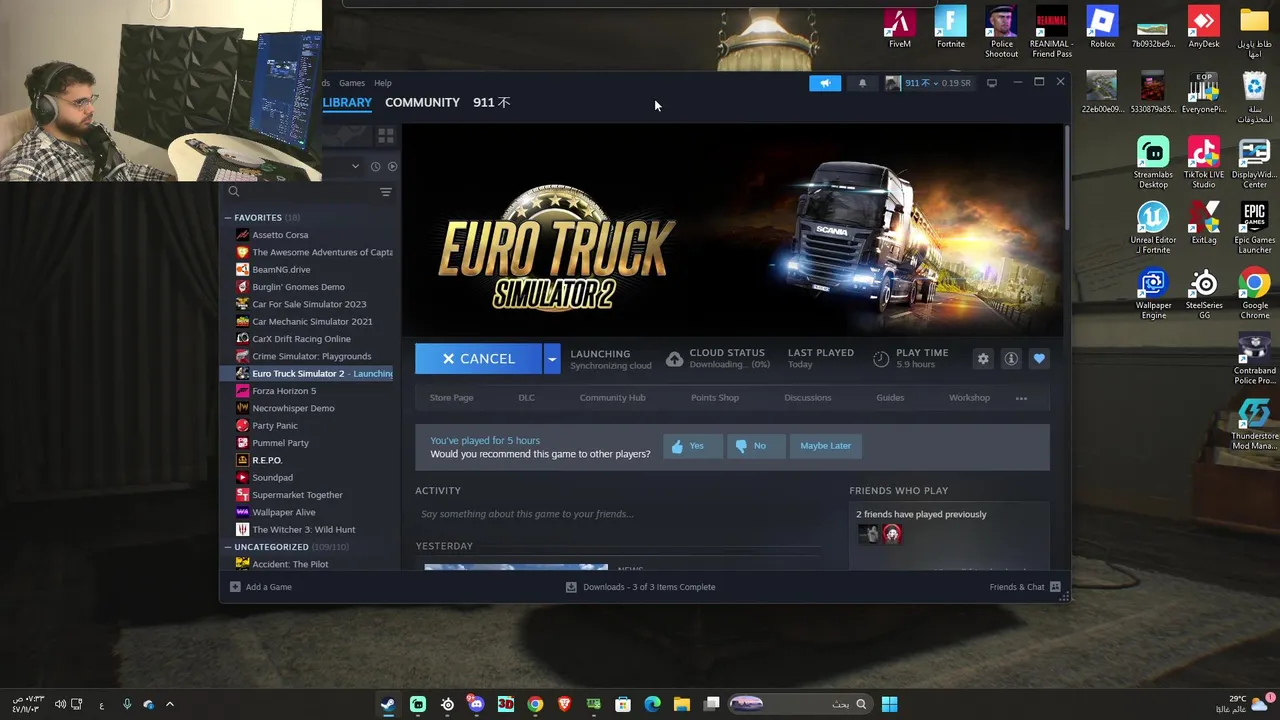Screen dimensions: 1280x720
Task: Click the library search magnifier icon
Action: (234, 192)
